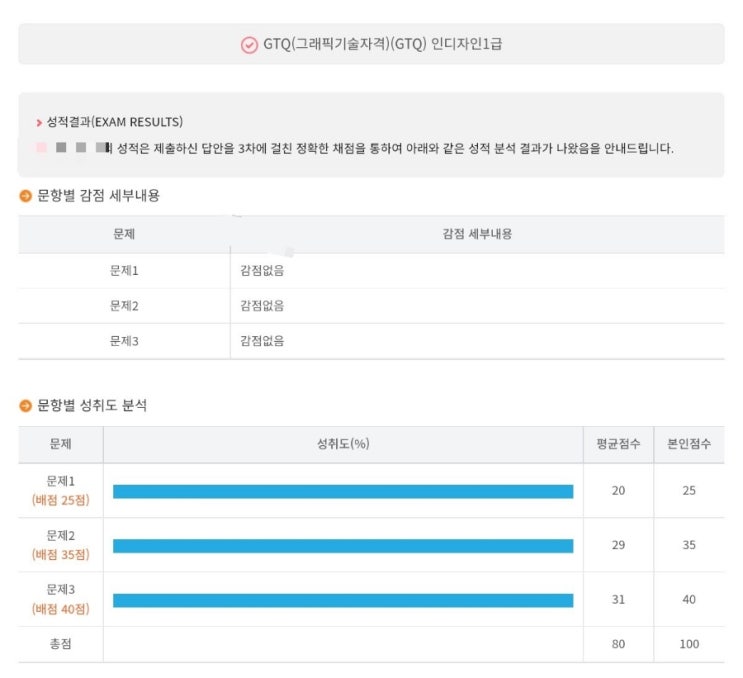Click the 평균점수 column header
The height and width of the screenshot is (678, 743).
tap(618, 443)
